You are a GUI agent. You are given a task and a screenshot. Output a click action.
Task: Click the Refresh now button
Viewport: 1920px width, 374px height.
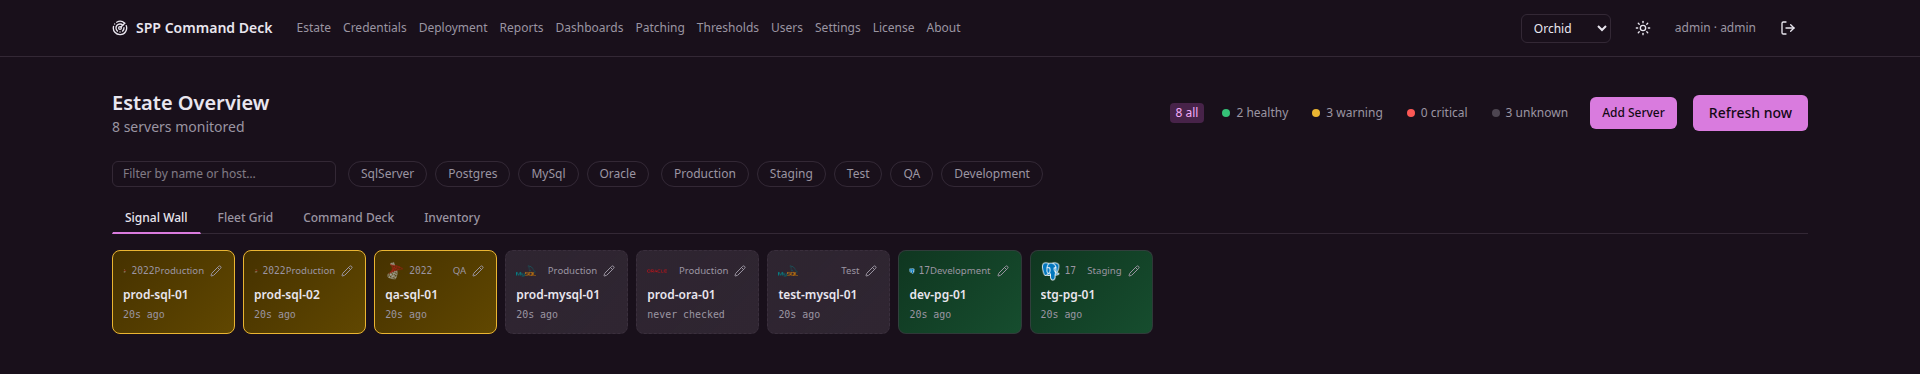1750,113
